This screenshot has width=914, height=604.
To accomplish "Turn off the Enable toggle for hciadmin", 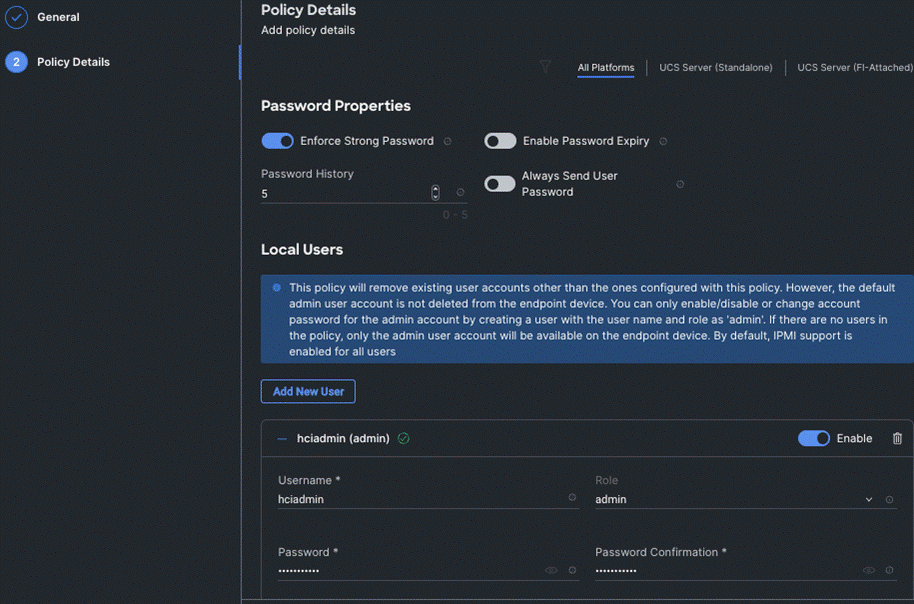I will pos(814,438).
